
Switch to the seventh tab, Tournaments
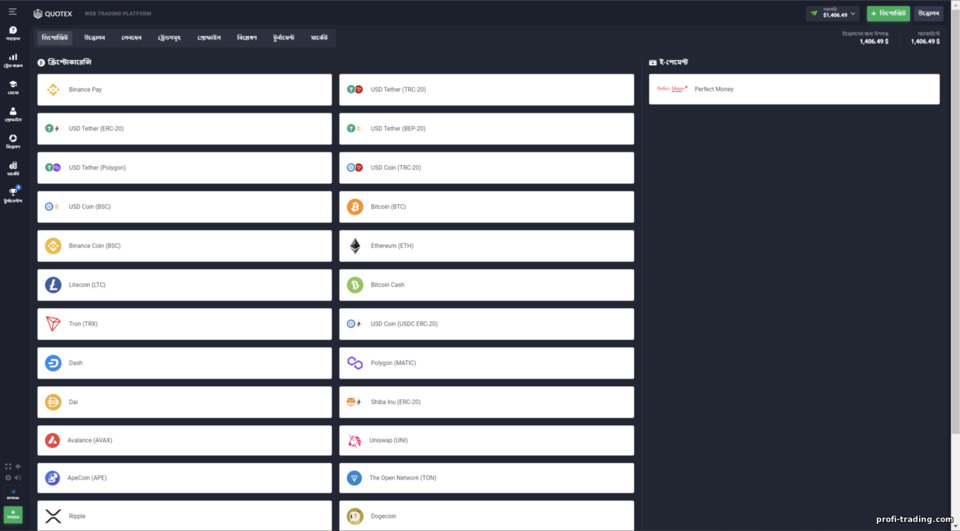(283, 38)
